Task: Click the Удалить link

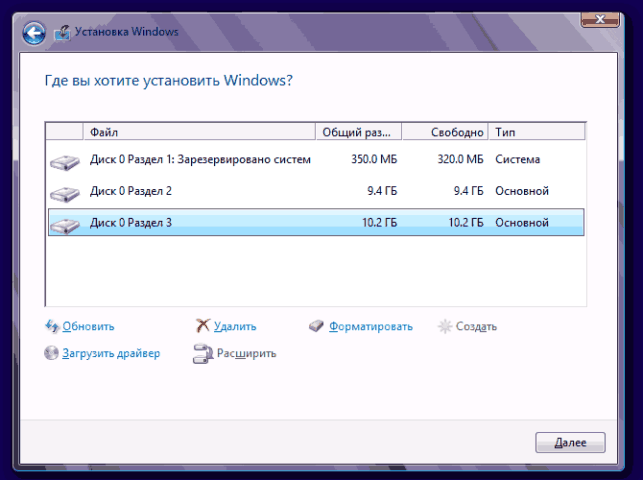Action: pos(235,327)
